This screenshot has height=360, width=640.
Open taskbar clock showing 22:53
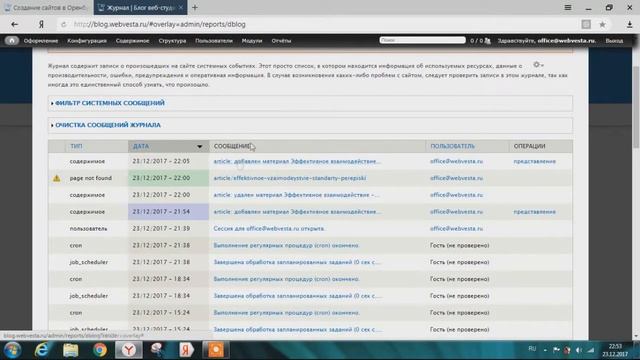pos(615,350)
